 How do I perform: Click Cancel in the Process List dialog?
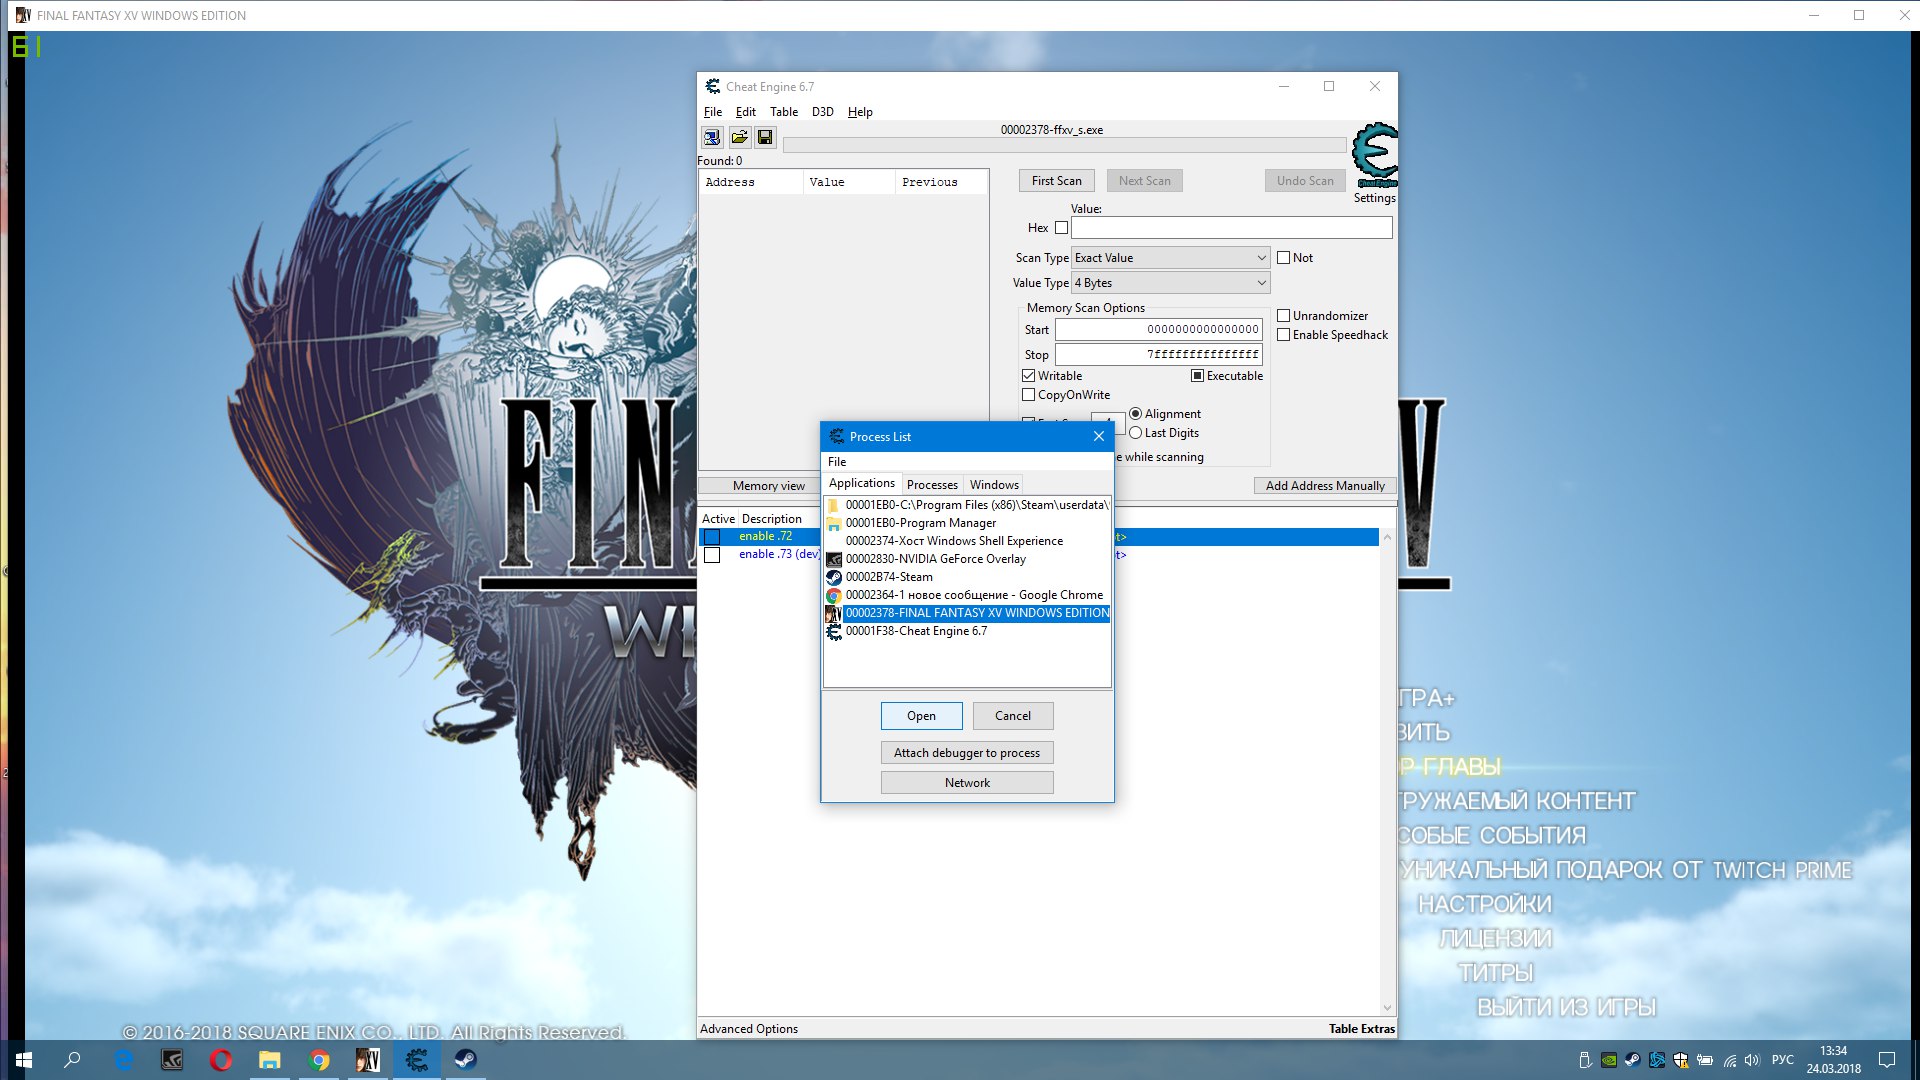tap(1013, 716)
